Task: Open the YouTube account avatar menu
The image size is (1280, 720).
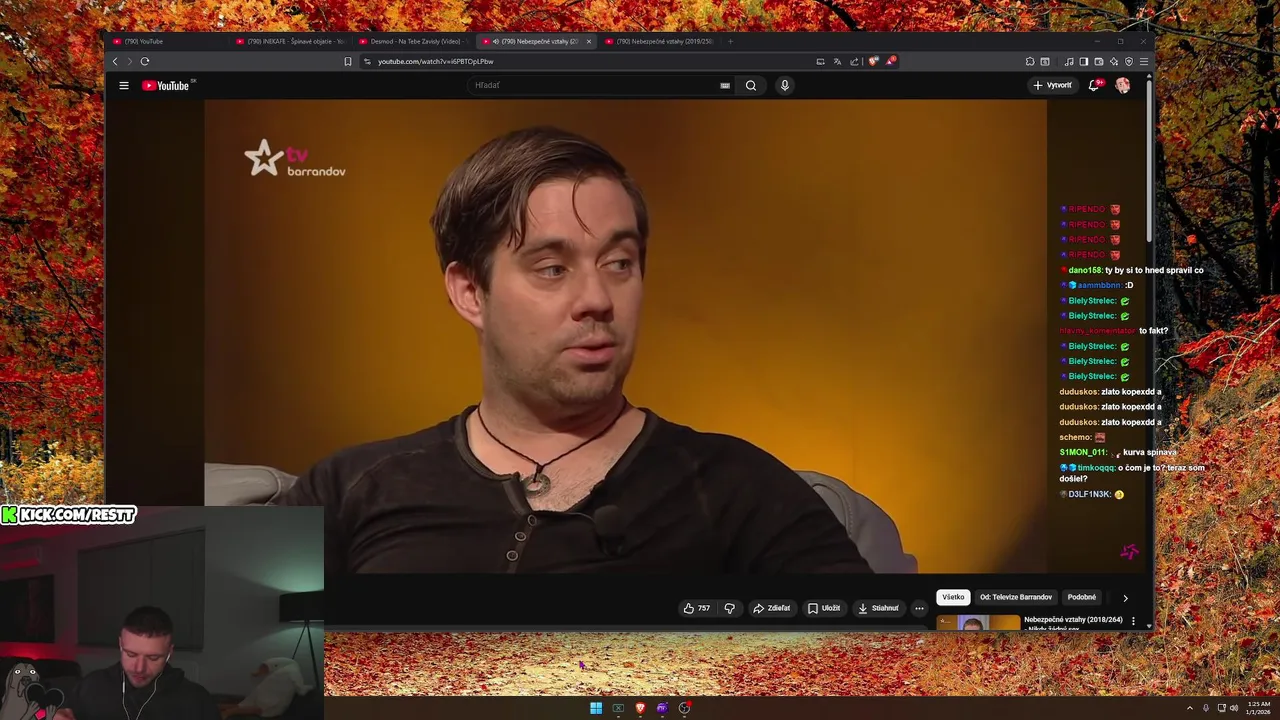Action: coord(1123,85)
